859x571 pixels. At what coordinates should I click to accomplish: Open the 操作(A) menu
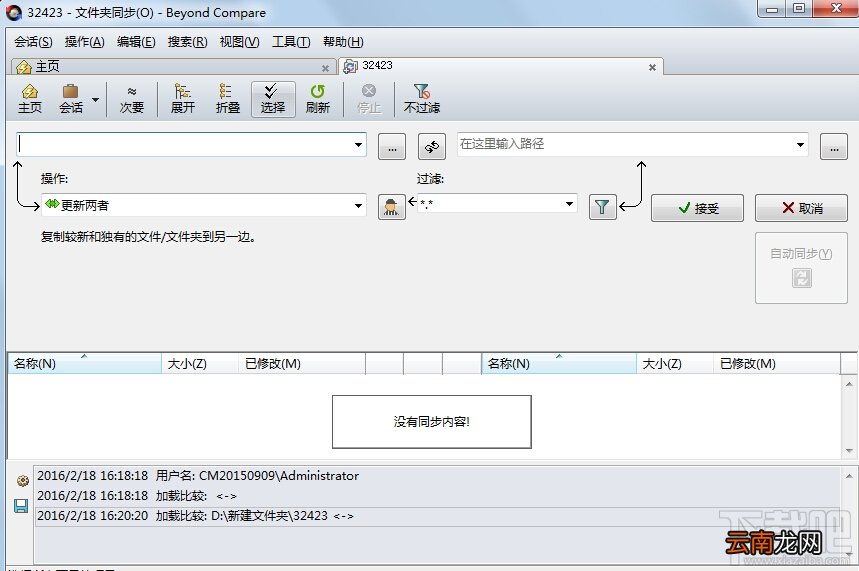point(84,42)
